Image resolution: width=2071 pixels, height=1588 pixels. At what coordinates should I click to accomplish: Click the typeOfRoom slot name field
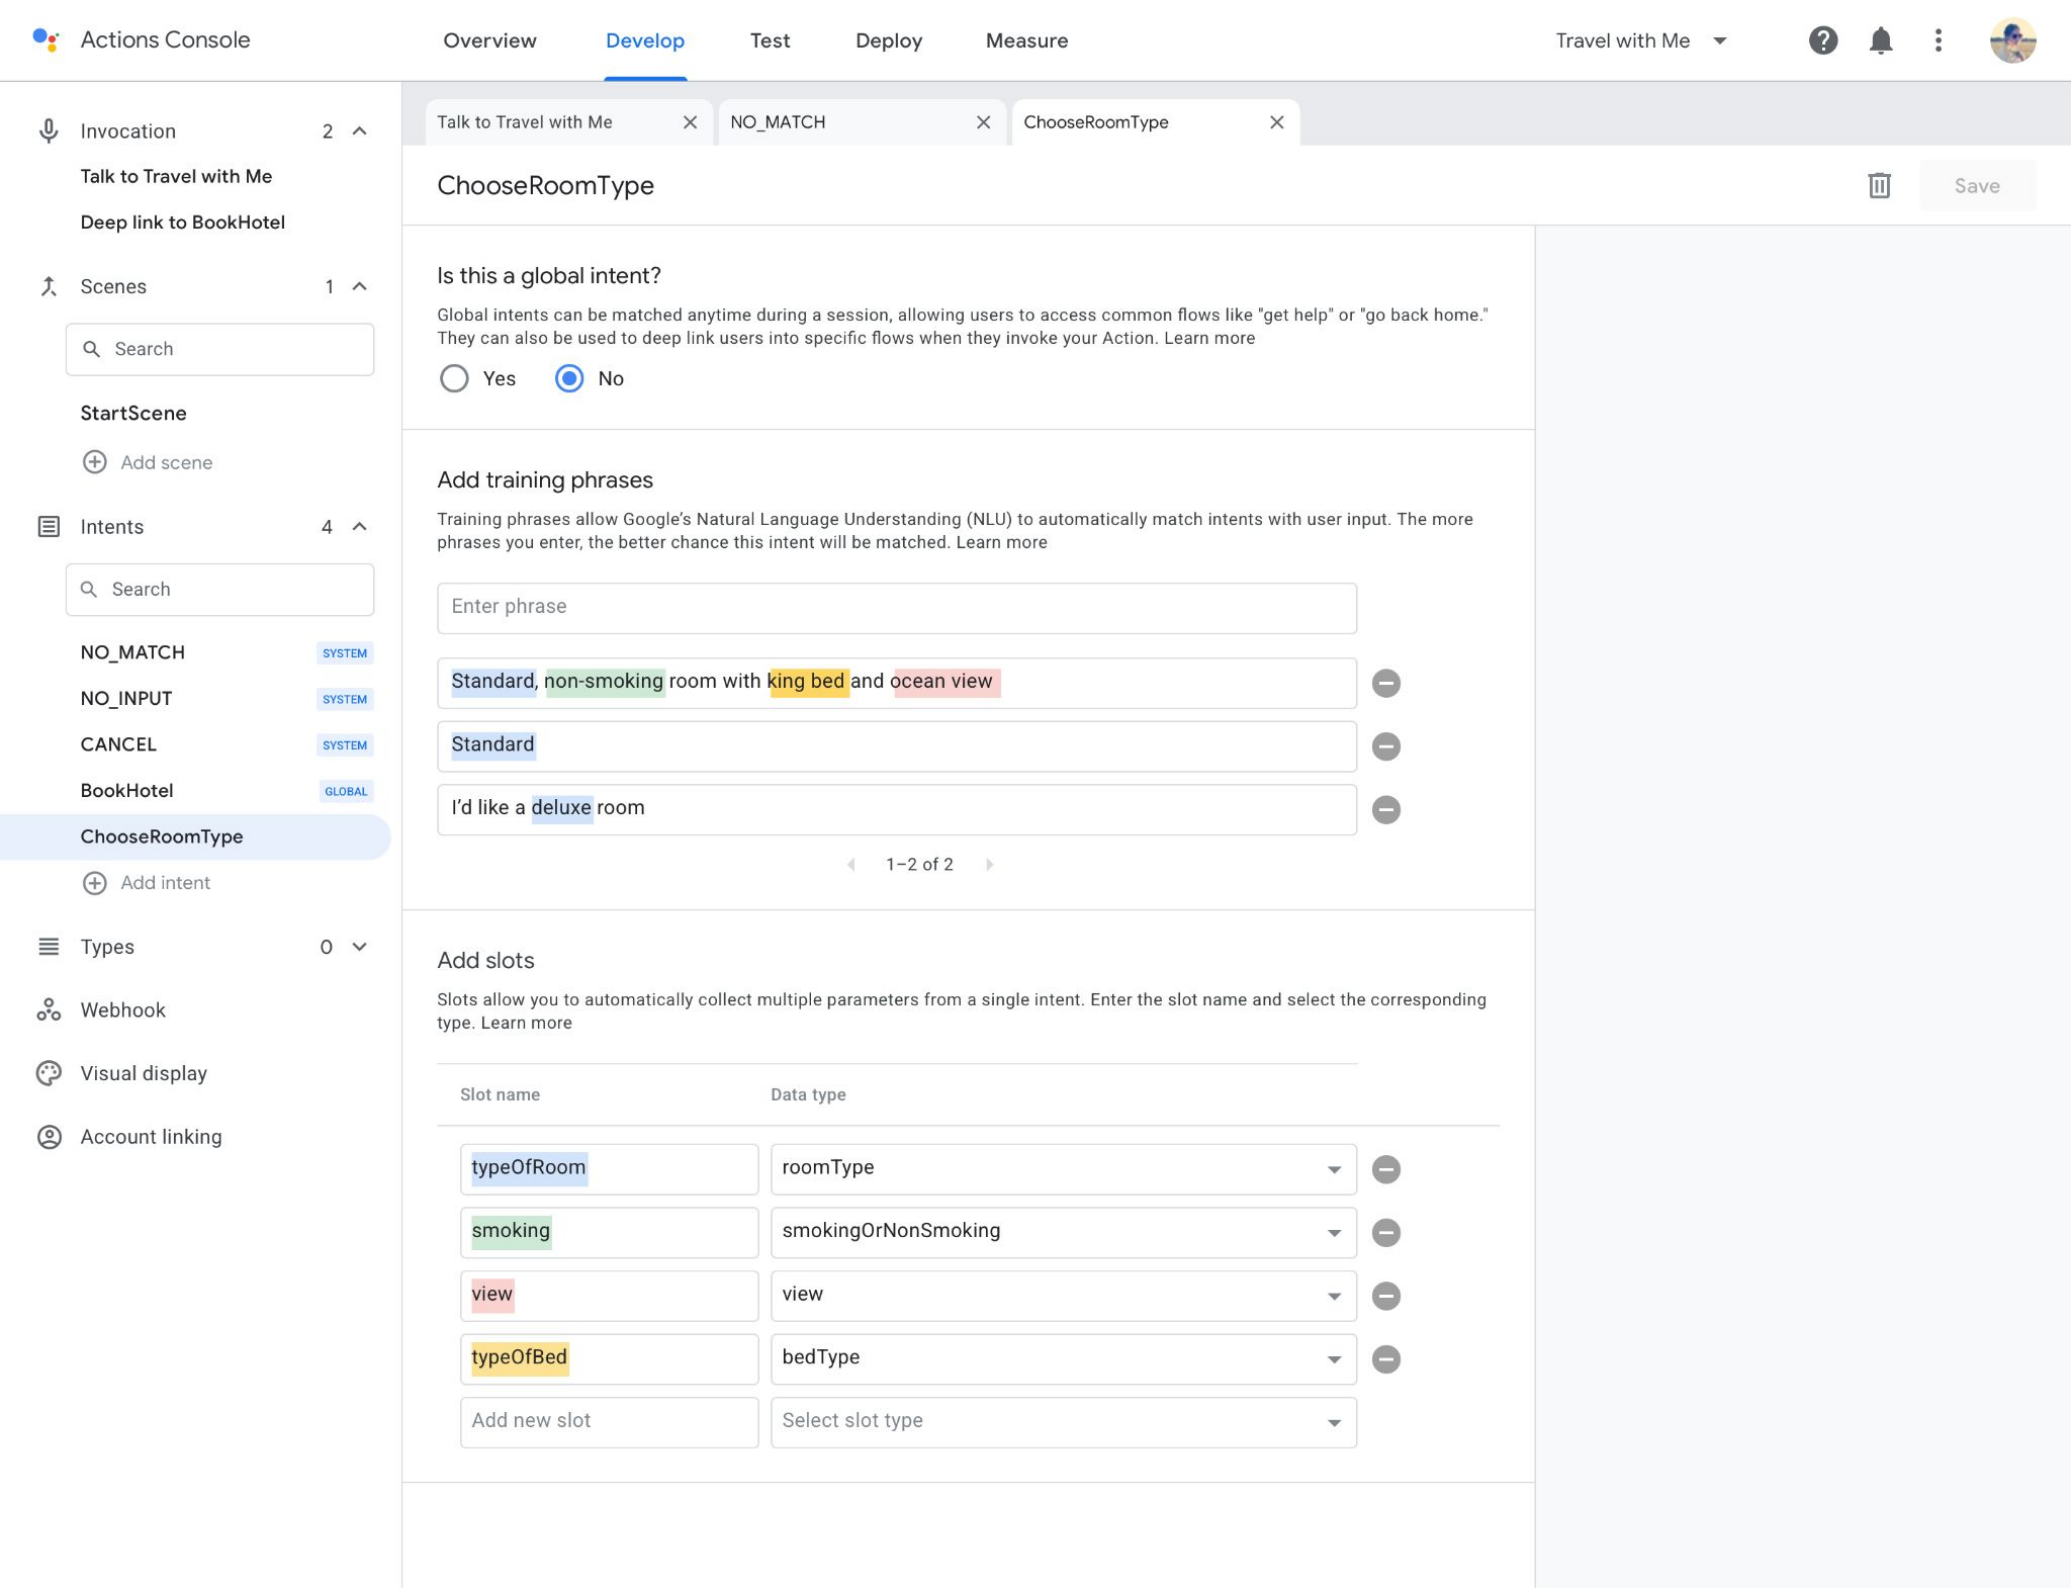(608, 1168)
